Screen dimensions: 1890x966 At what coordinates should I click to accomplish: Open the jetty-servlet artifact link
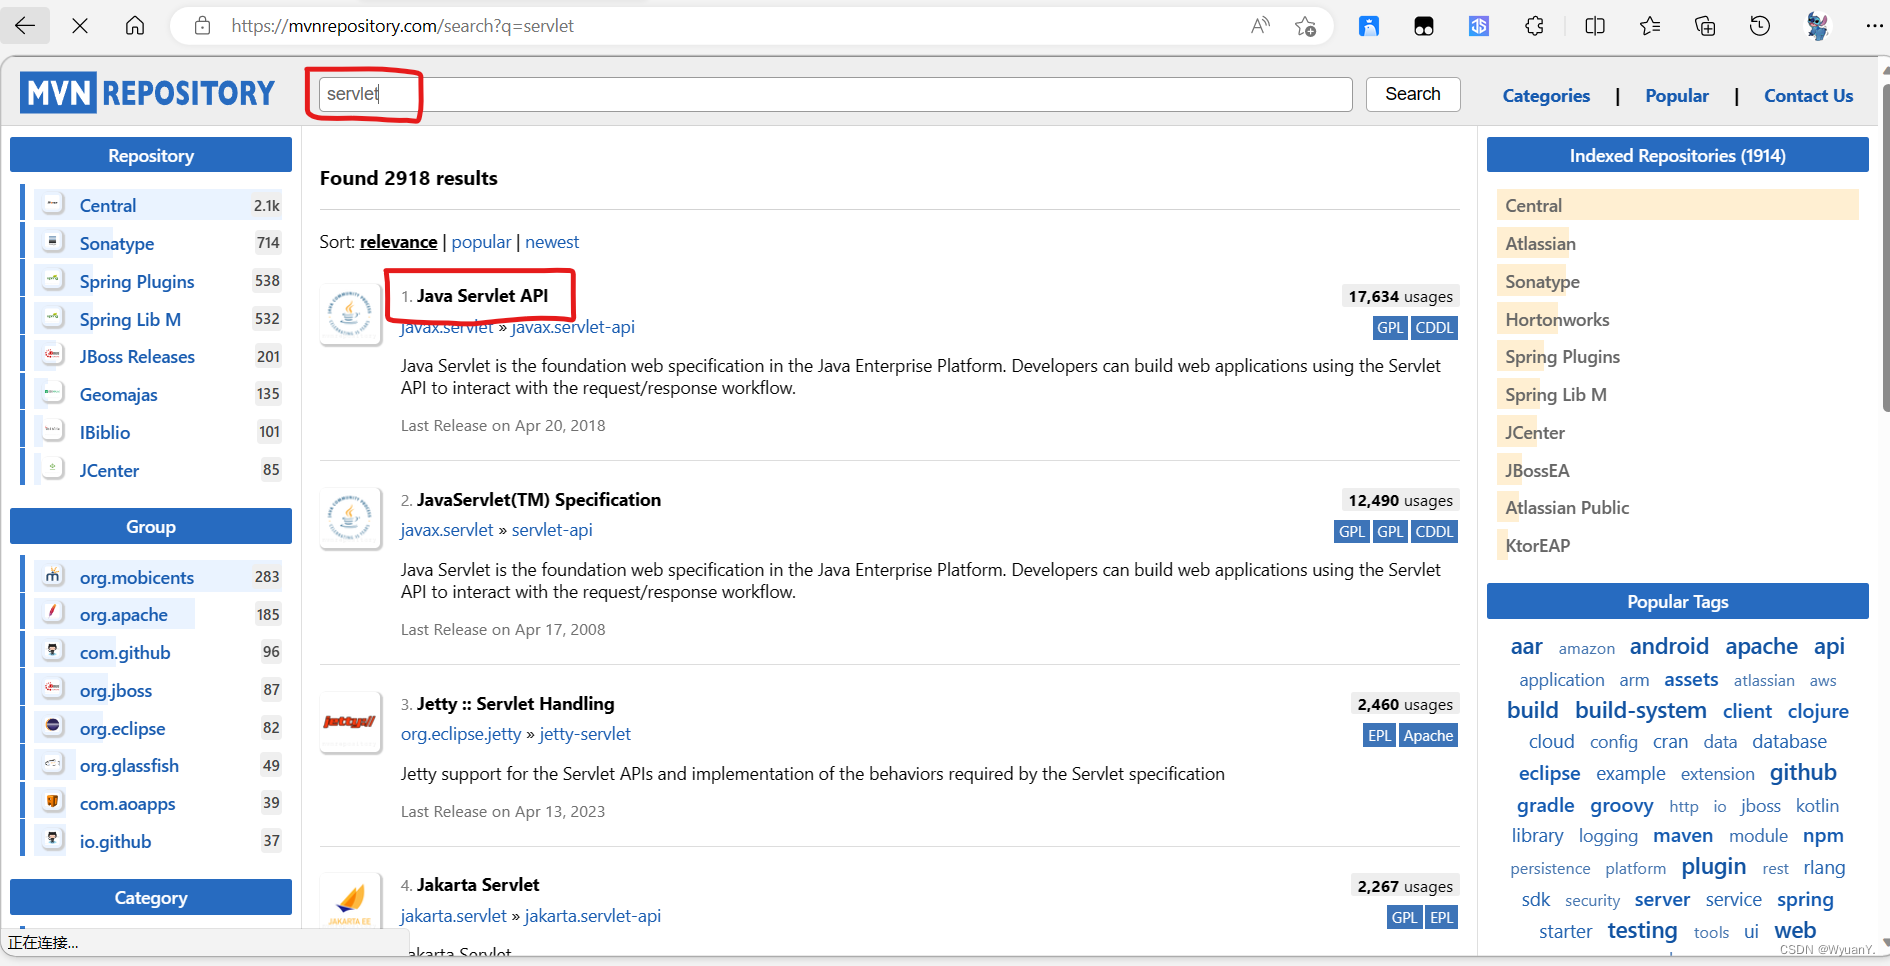coord(585,734)
